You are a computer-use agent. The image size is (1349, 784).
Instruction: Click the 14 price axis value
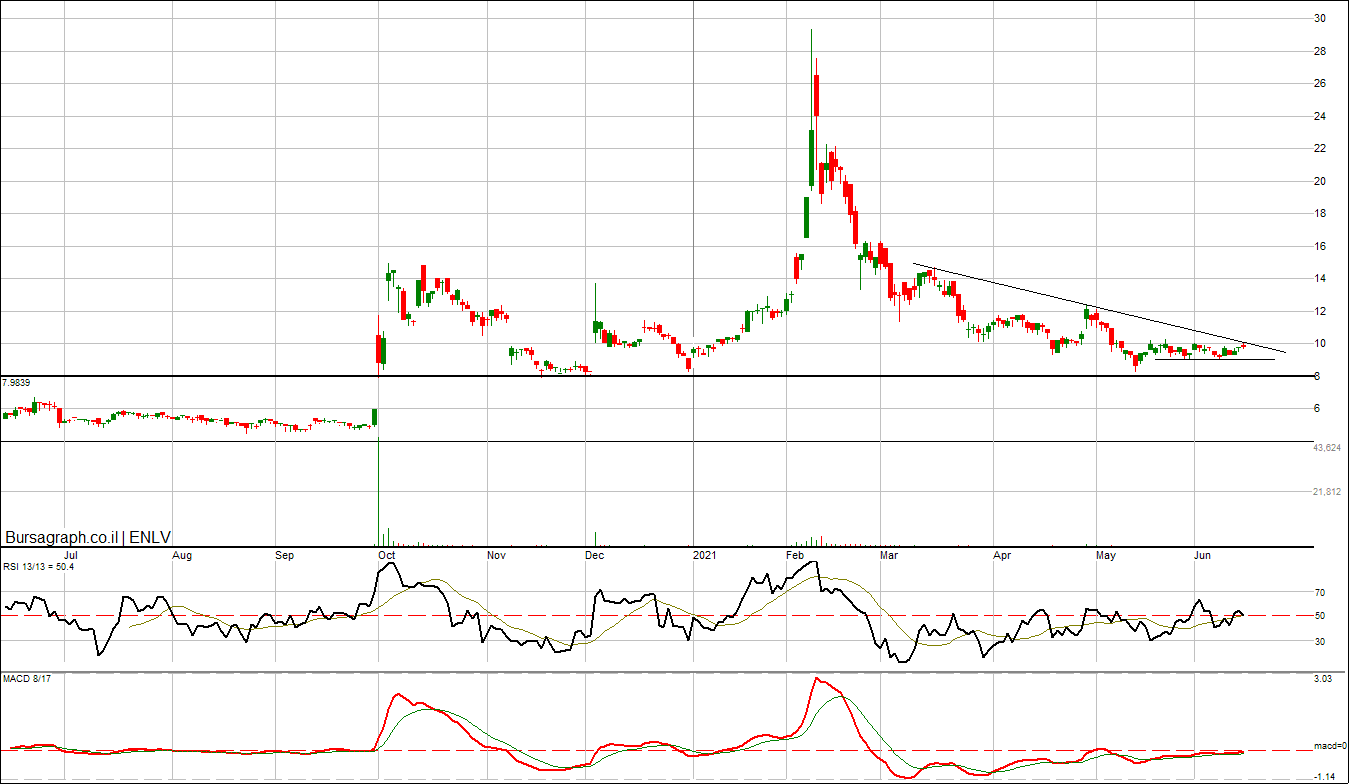(1320, 279)
